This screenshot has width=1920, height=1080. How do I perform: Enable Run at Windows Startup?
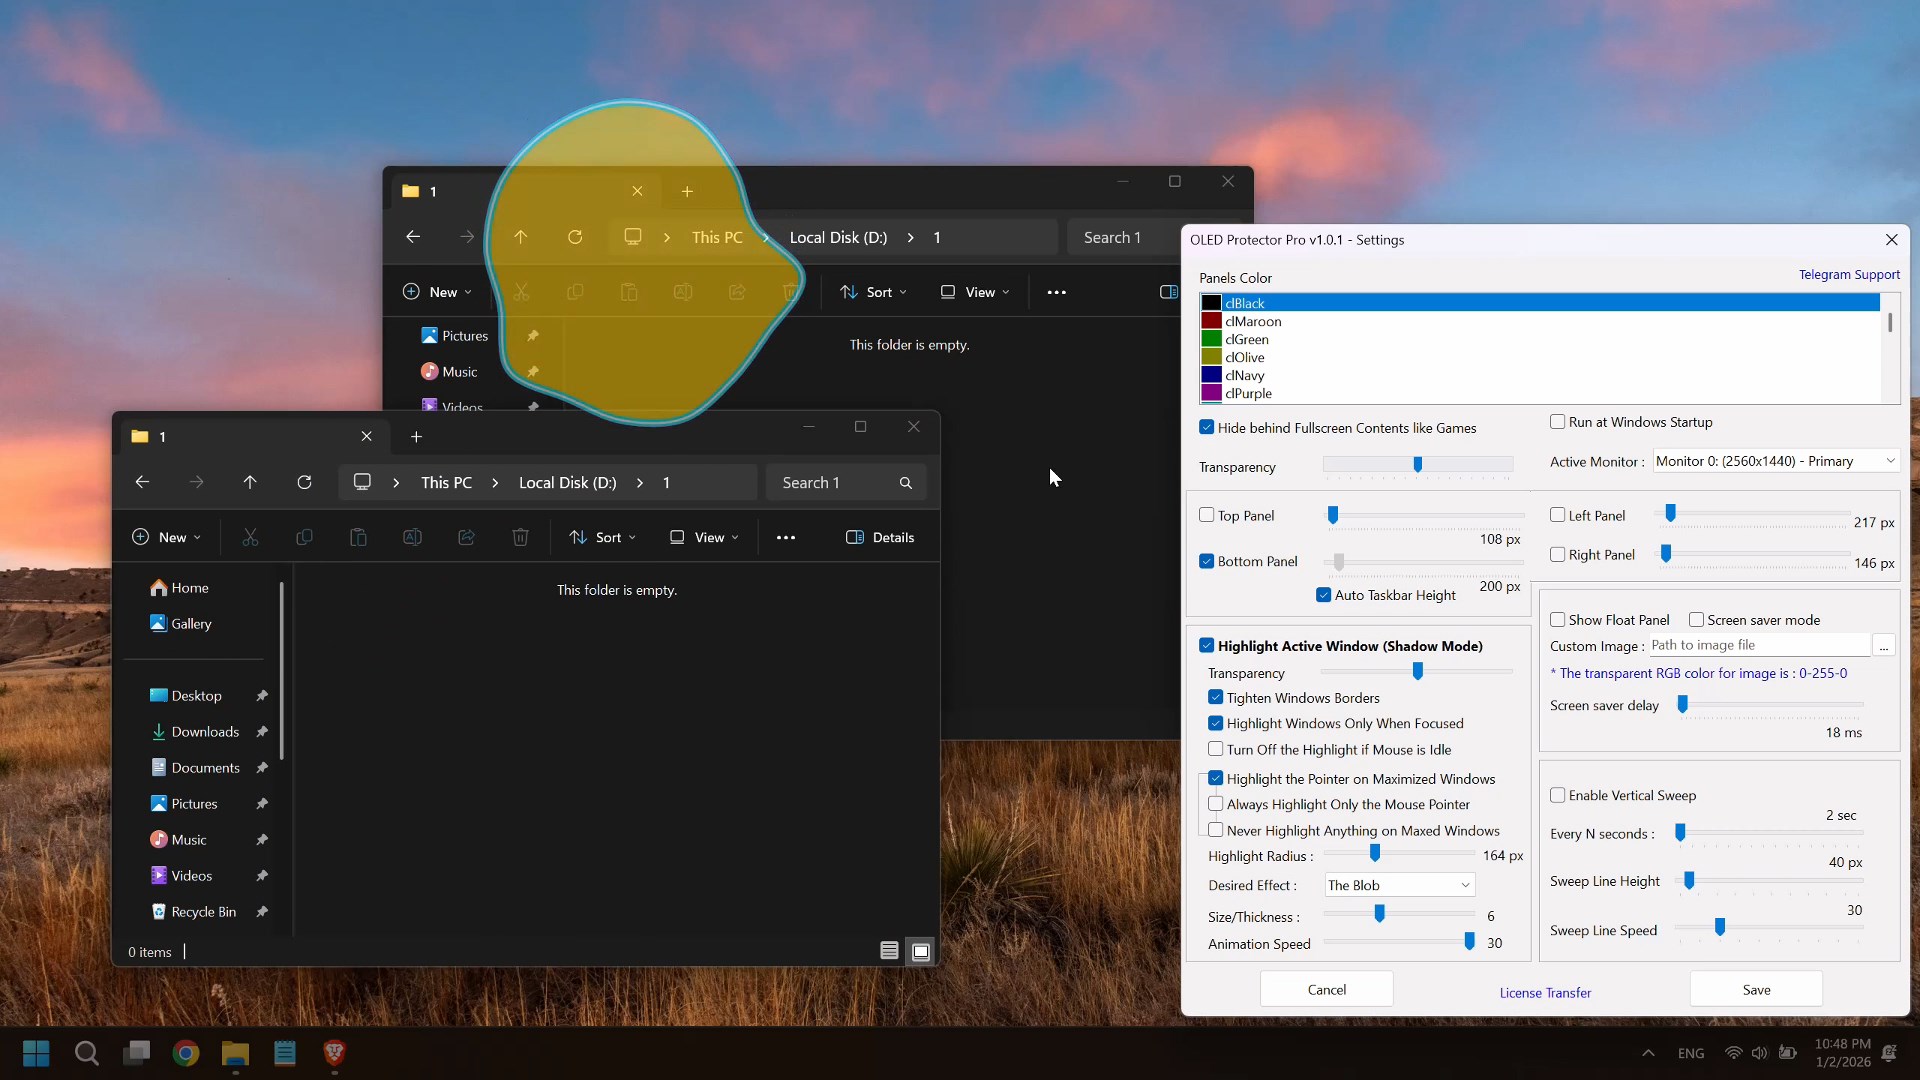(x=1558, y=422)
